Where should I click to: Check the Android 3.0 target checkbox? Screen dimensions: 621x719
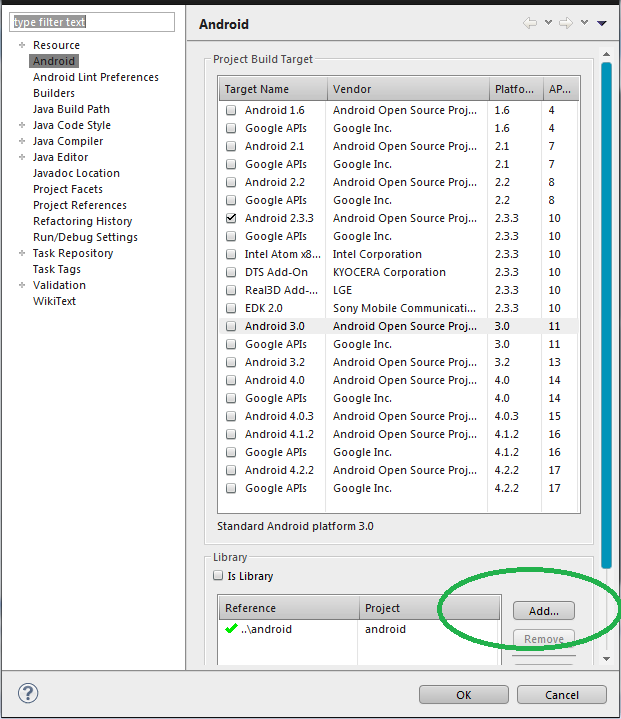[231, 326]
